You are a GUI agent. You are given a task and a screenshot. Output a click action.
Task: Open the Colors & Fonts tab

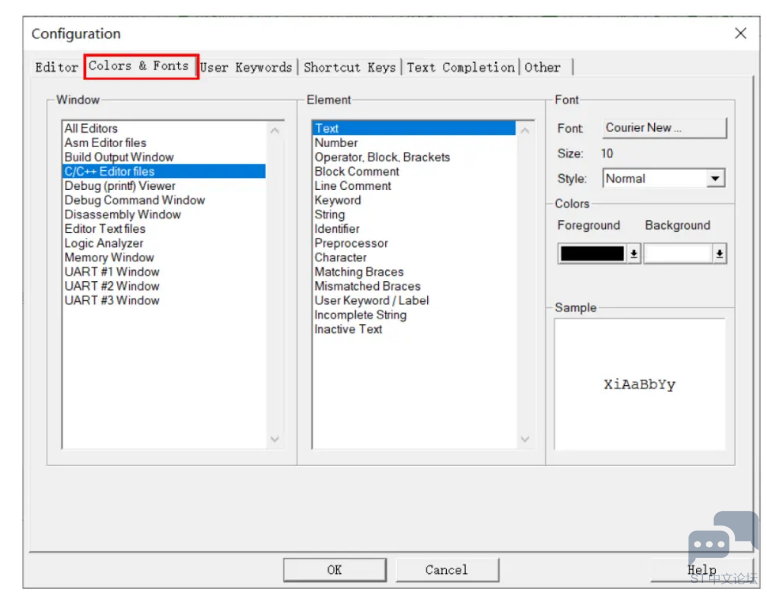(x=138, y=66)
